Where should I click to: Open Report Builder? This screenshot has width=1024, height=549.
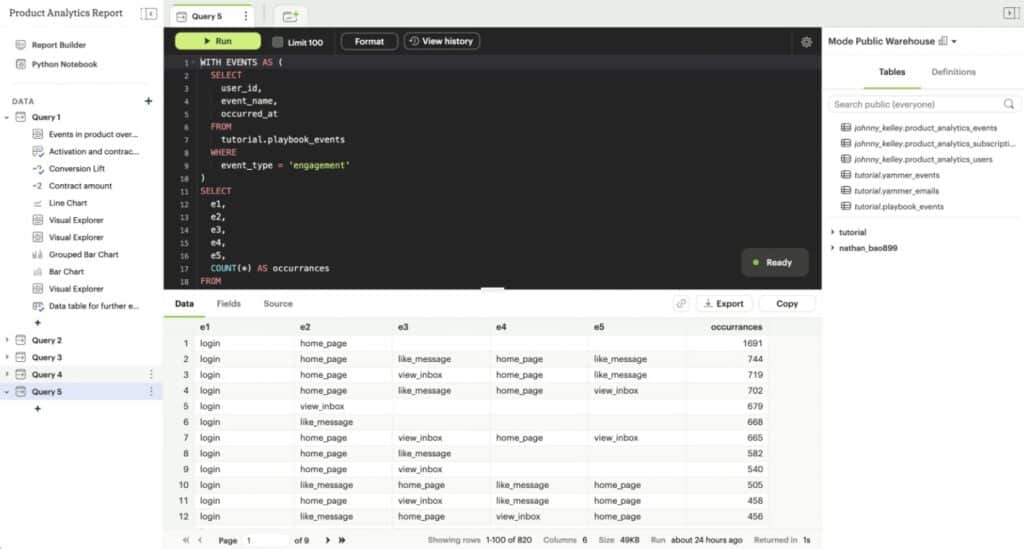click(59, 45)
